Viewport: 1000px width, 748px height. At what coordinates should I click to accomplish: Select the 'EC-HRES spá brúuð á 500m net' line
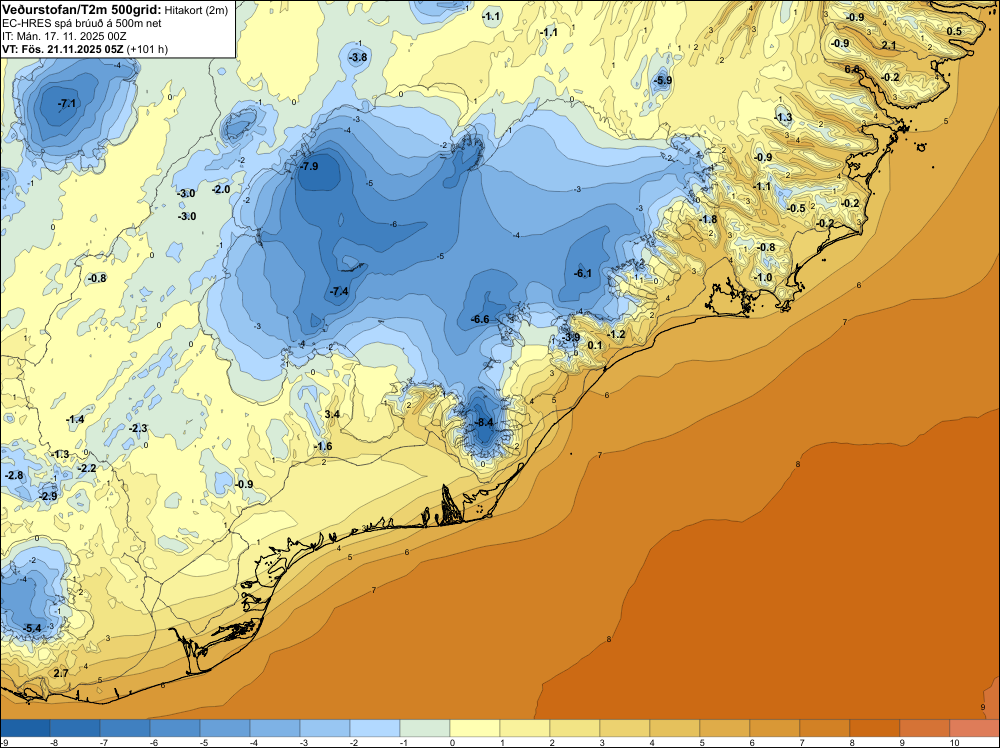(x=82, y=24)
